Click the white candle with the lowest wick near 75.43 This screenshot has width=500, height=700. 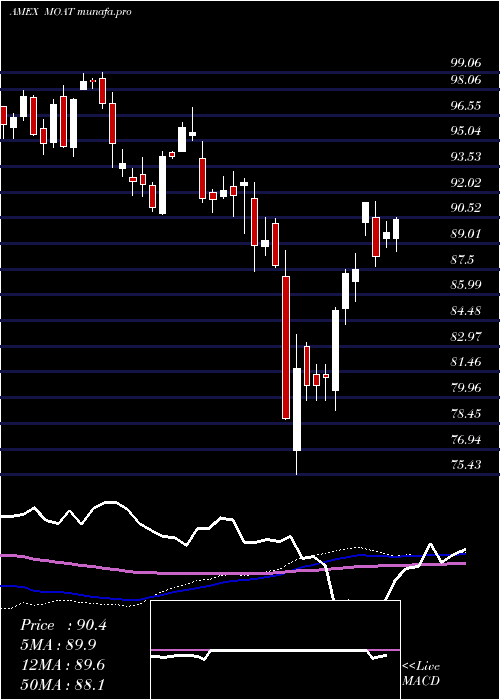[x=296, y=409]
